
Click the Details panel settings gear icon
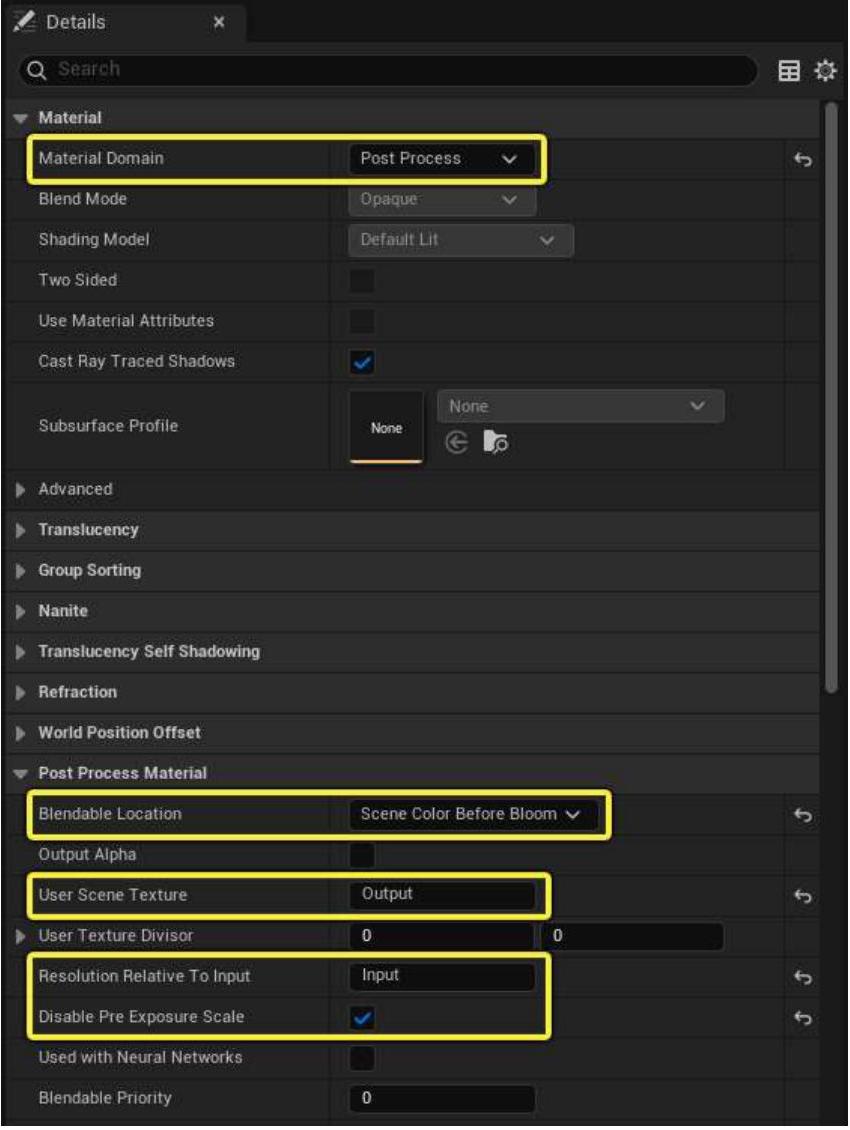[824, 70]
